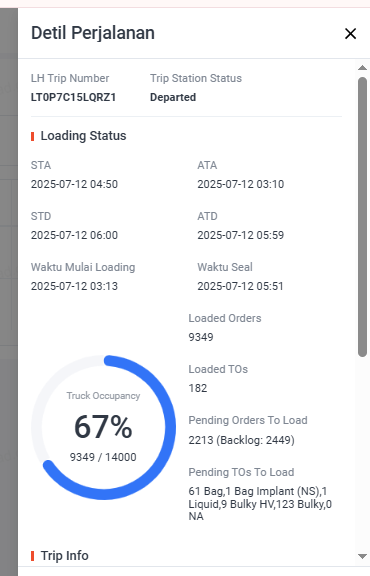Click the scrollbar down arrow

point(362,556)
